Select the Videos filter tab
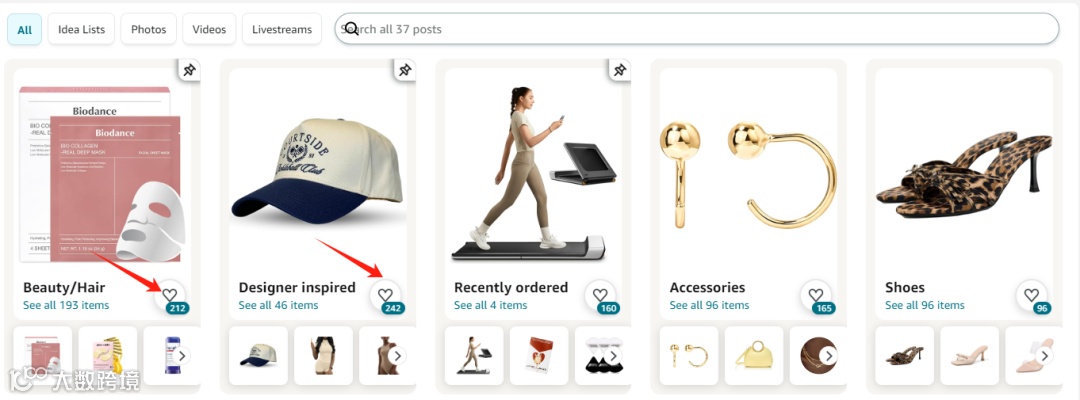The height and width of the screenshot is (400, 1080). coord(209,29)
